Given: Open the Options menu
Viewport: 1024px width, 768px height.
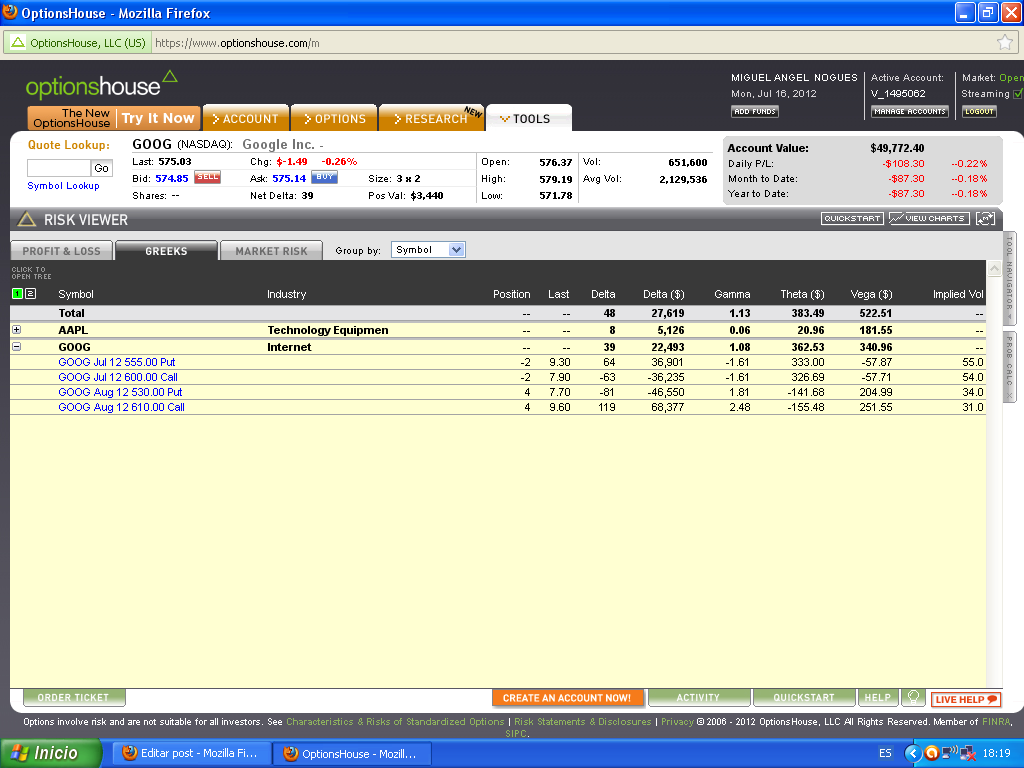Looking at the screenshot, I should (334, 118).
